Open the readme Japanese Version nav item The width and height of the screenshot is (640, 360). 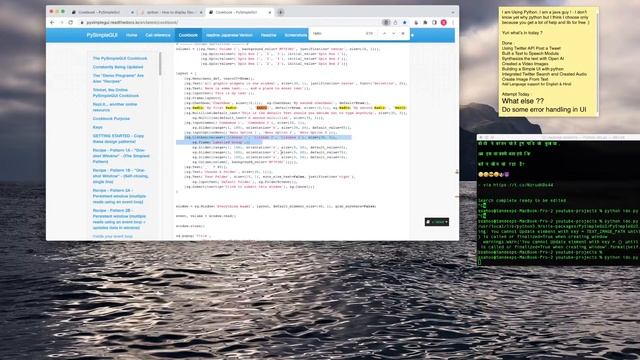[x=229, y=35]
